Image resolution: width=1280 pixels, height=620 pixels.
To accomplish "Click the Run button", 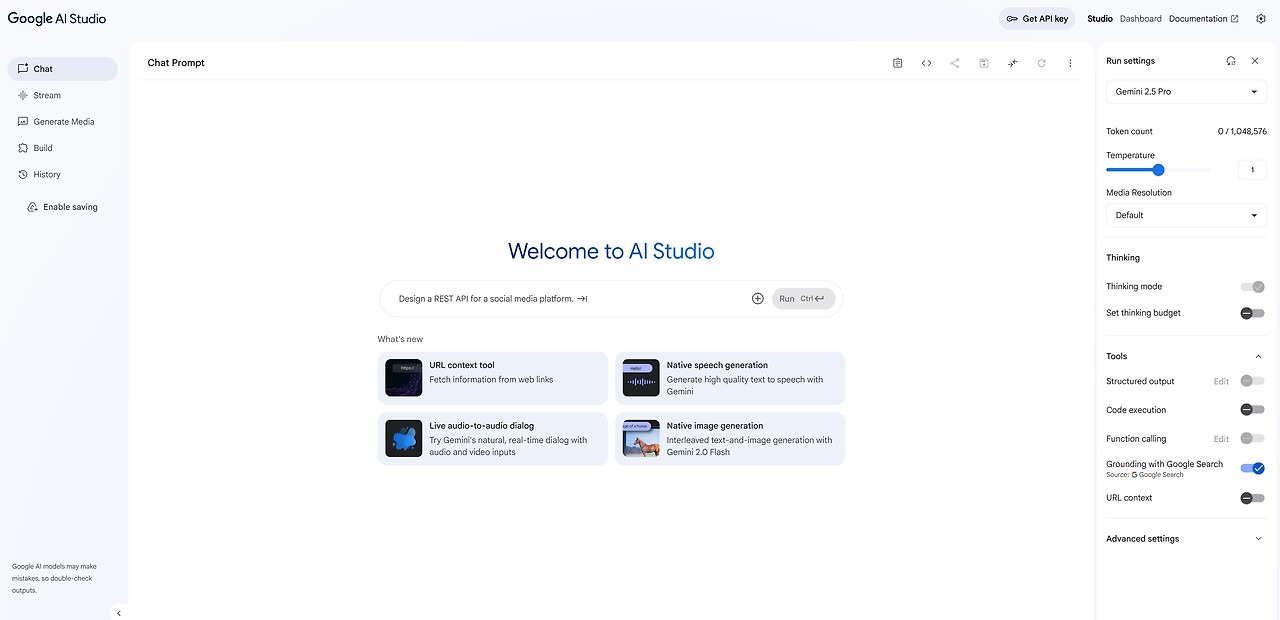I will (803, 299).
